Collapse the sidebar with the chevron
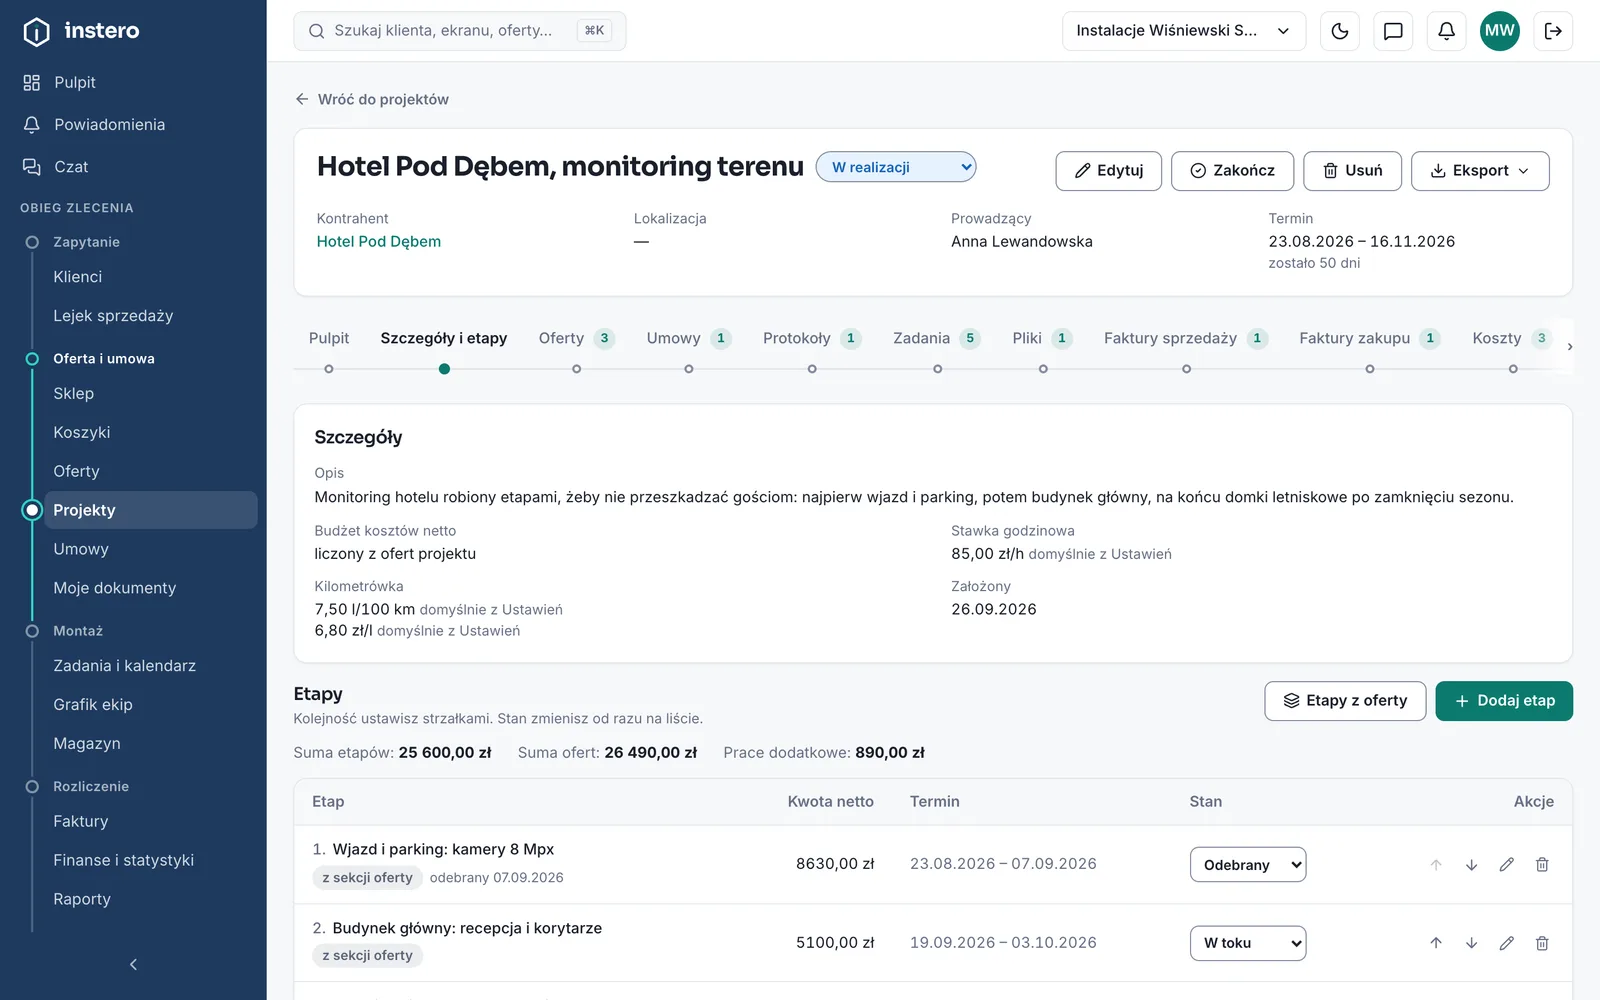The image size is (1600, 1000). (x=133, y=964)
